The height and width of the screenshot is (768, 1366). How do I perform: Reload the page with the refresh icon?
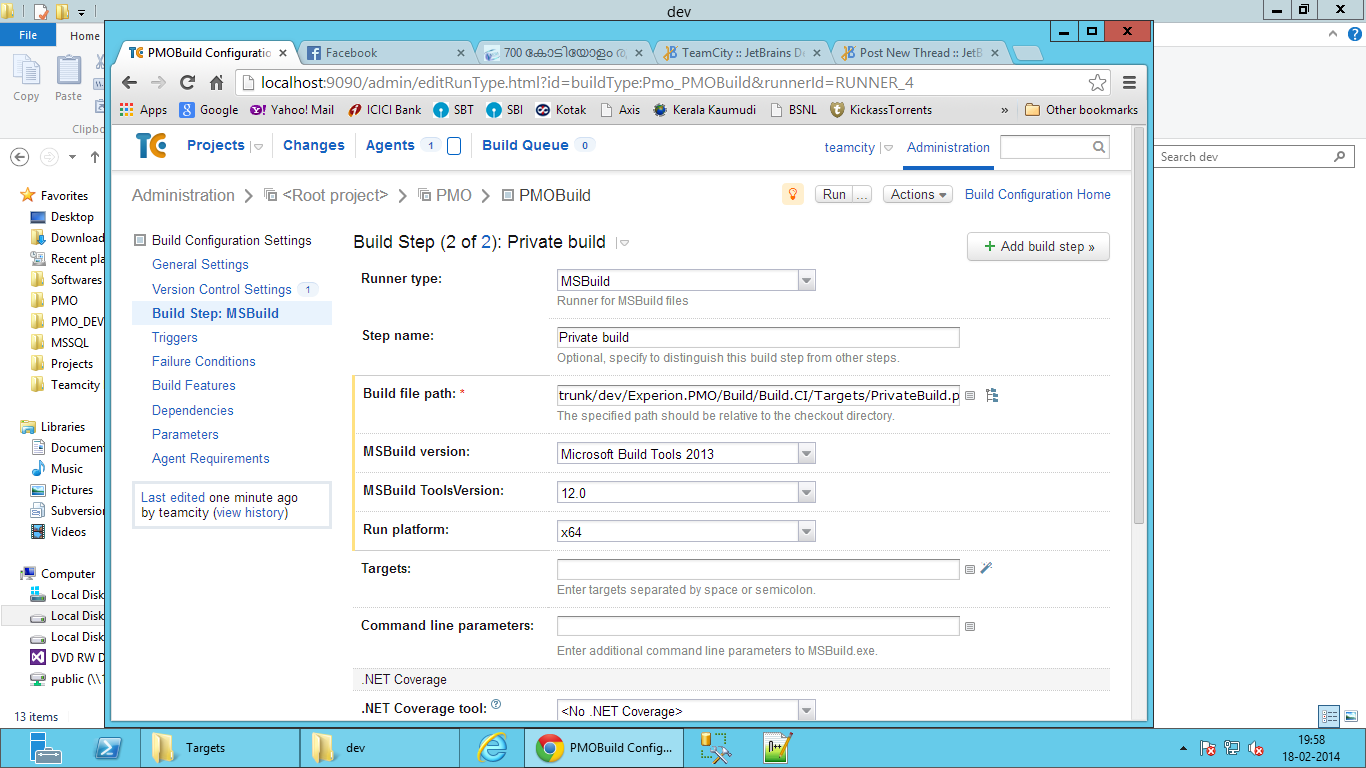click(187, 82)
